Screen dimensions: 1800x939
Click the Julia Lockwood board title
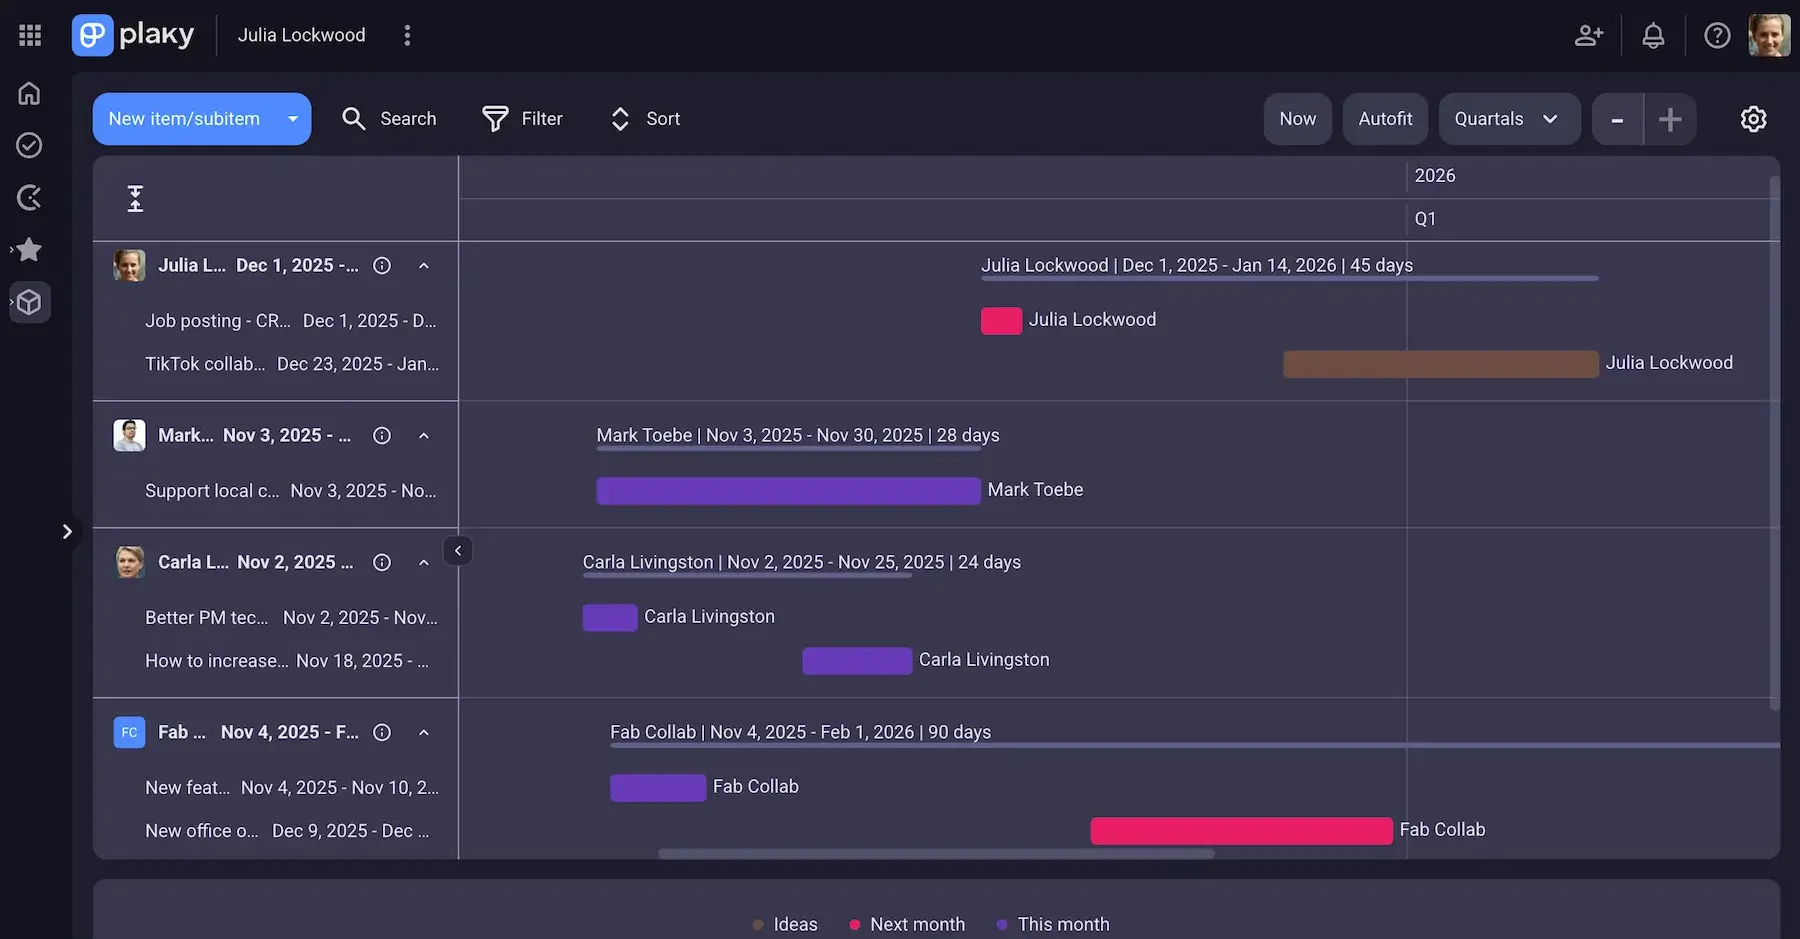tap(301, 35)
